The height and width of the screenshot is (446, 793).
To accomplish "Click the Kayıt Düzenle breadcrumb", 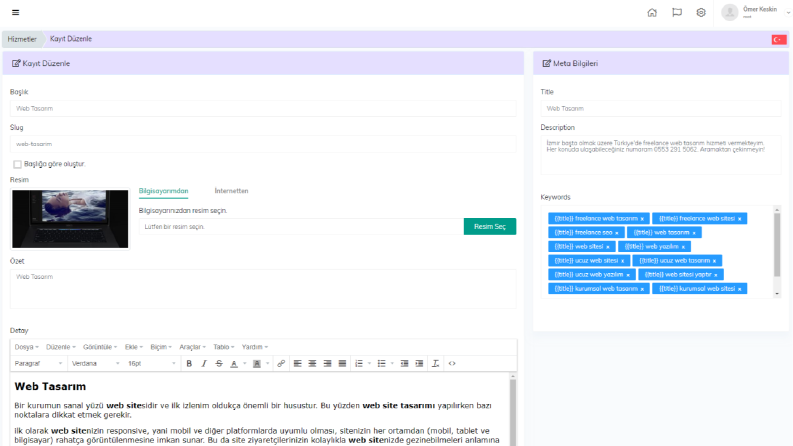I will [71, 39].
